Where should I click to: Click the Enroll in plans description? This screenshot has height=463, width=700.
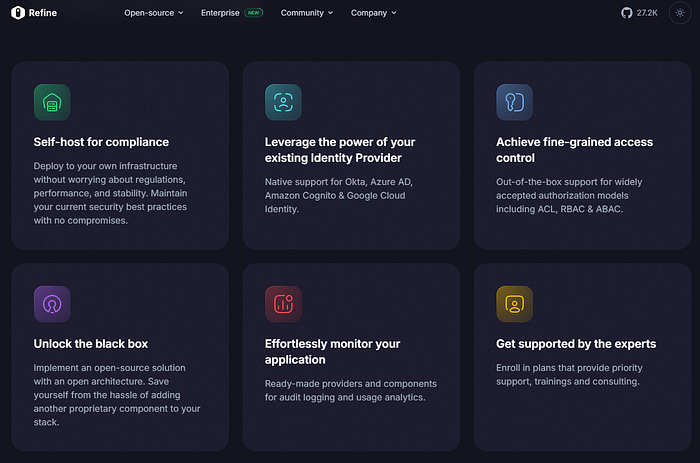coord(569,375)
